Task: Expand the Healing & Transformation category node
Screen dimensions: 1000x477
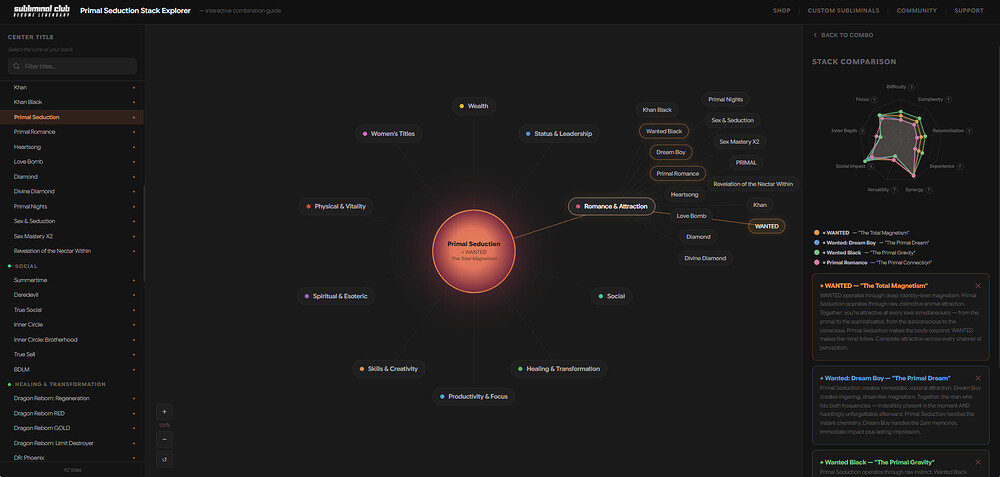Action: click(560, 368)
